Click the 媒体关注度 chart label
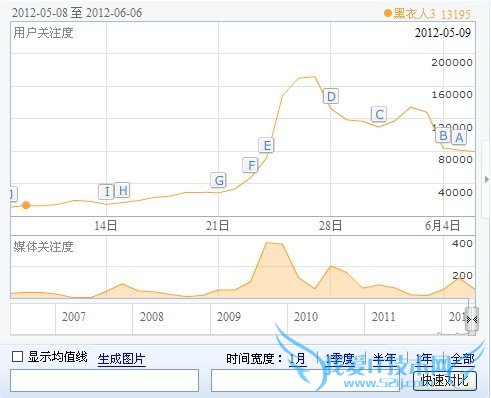The image size is (491, 398). (x=43, y=247)
